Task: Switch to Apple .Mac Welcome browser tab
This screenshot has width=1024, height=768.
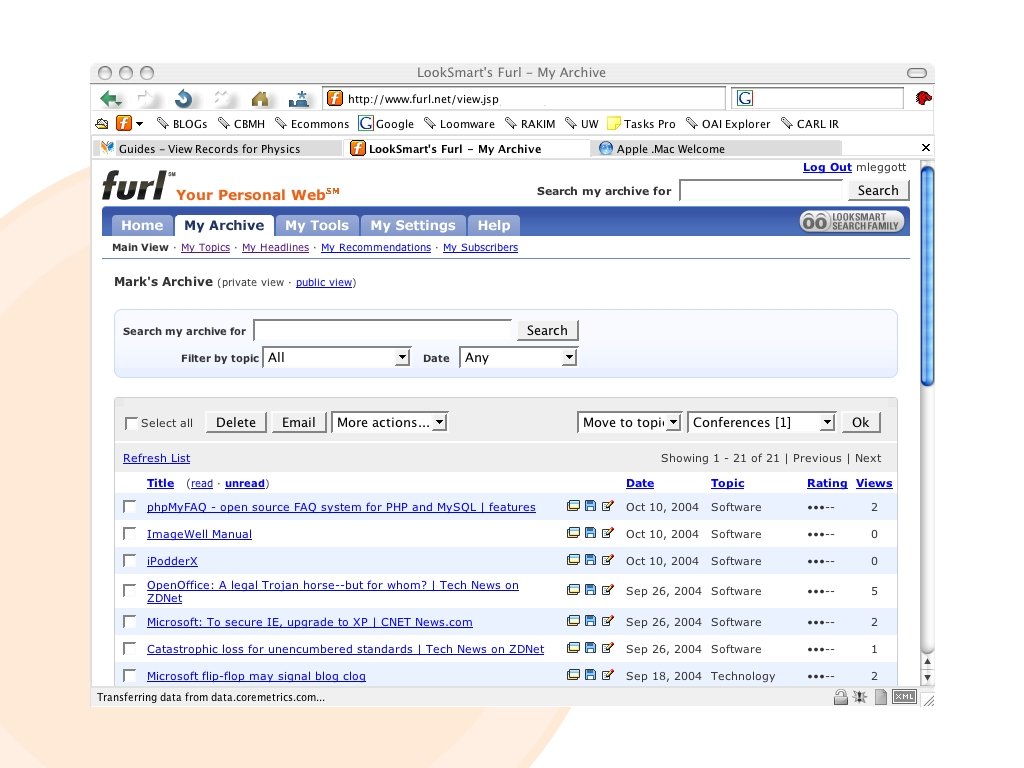Action: (x=716, y=148)
